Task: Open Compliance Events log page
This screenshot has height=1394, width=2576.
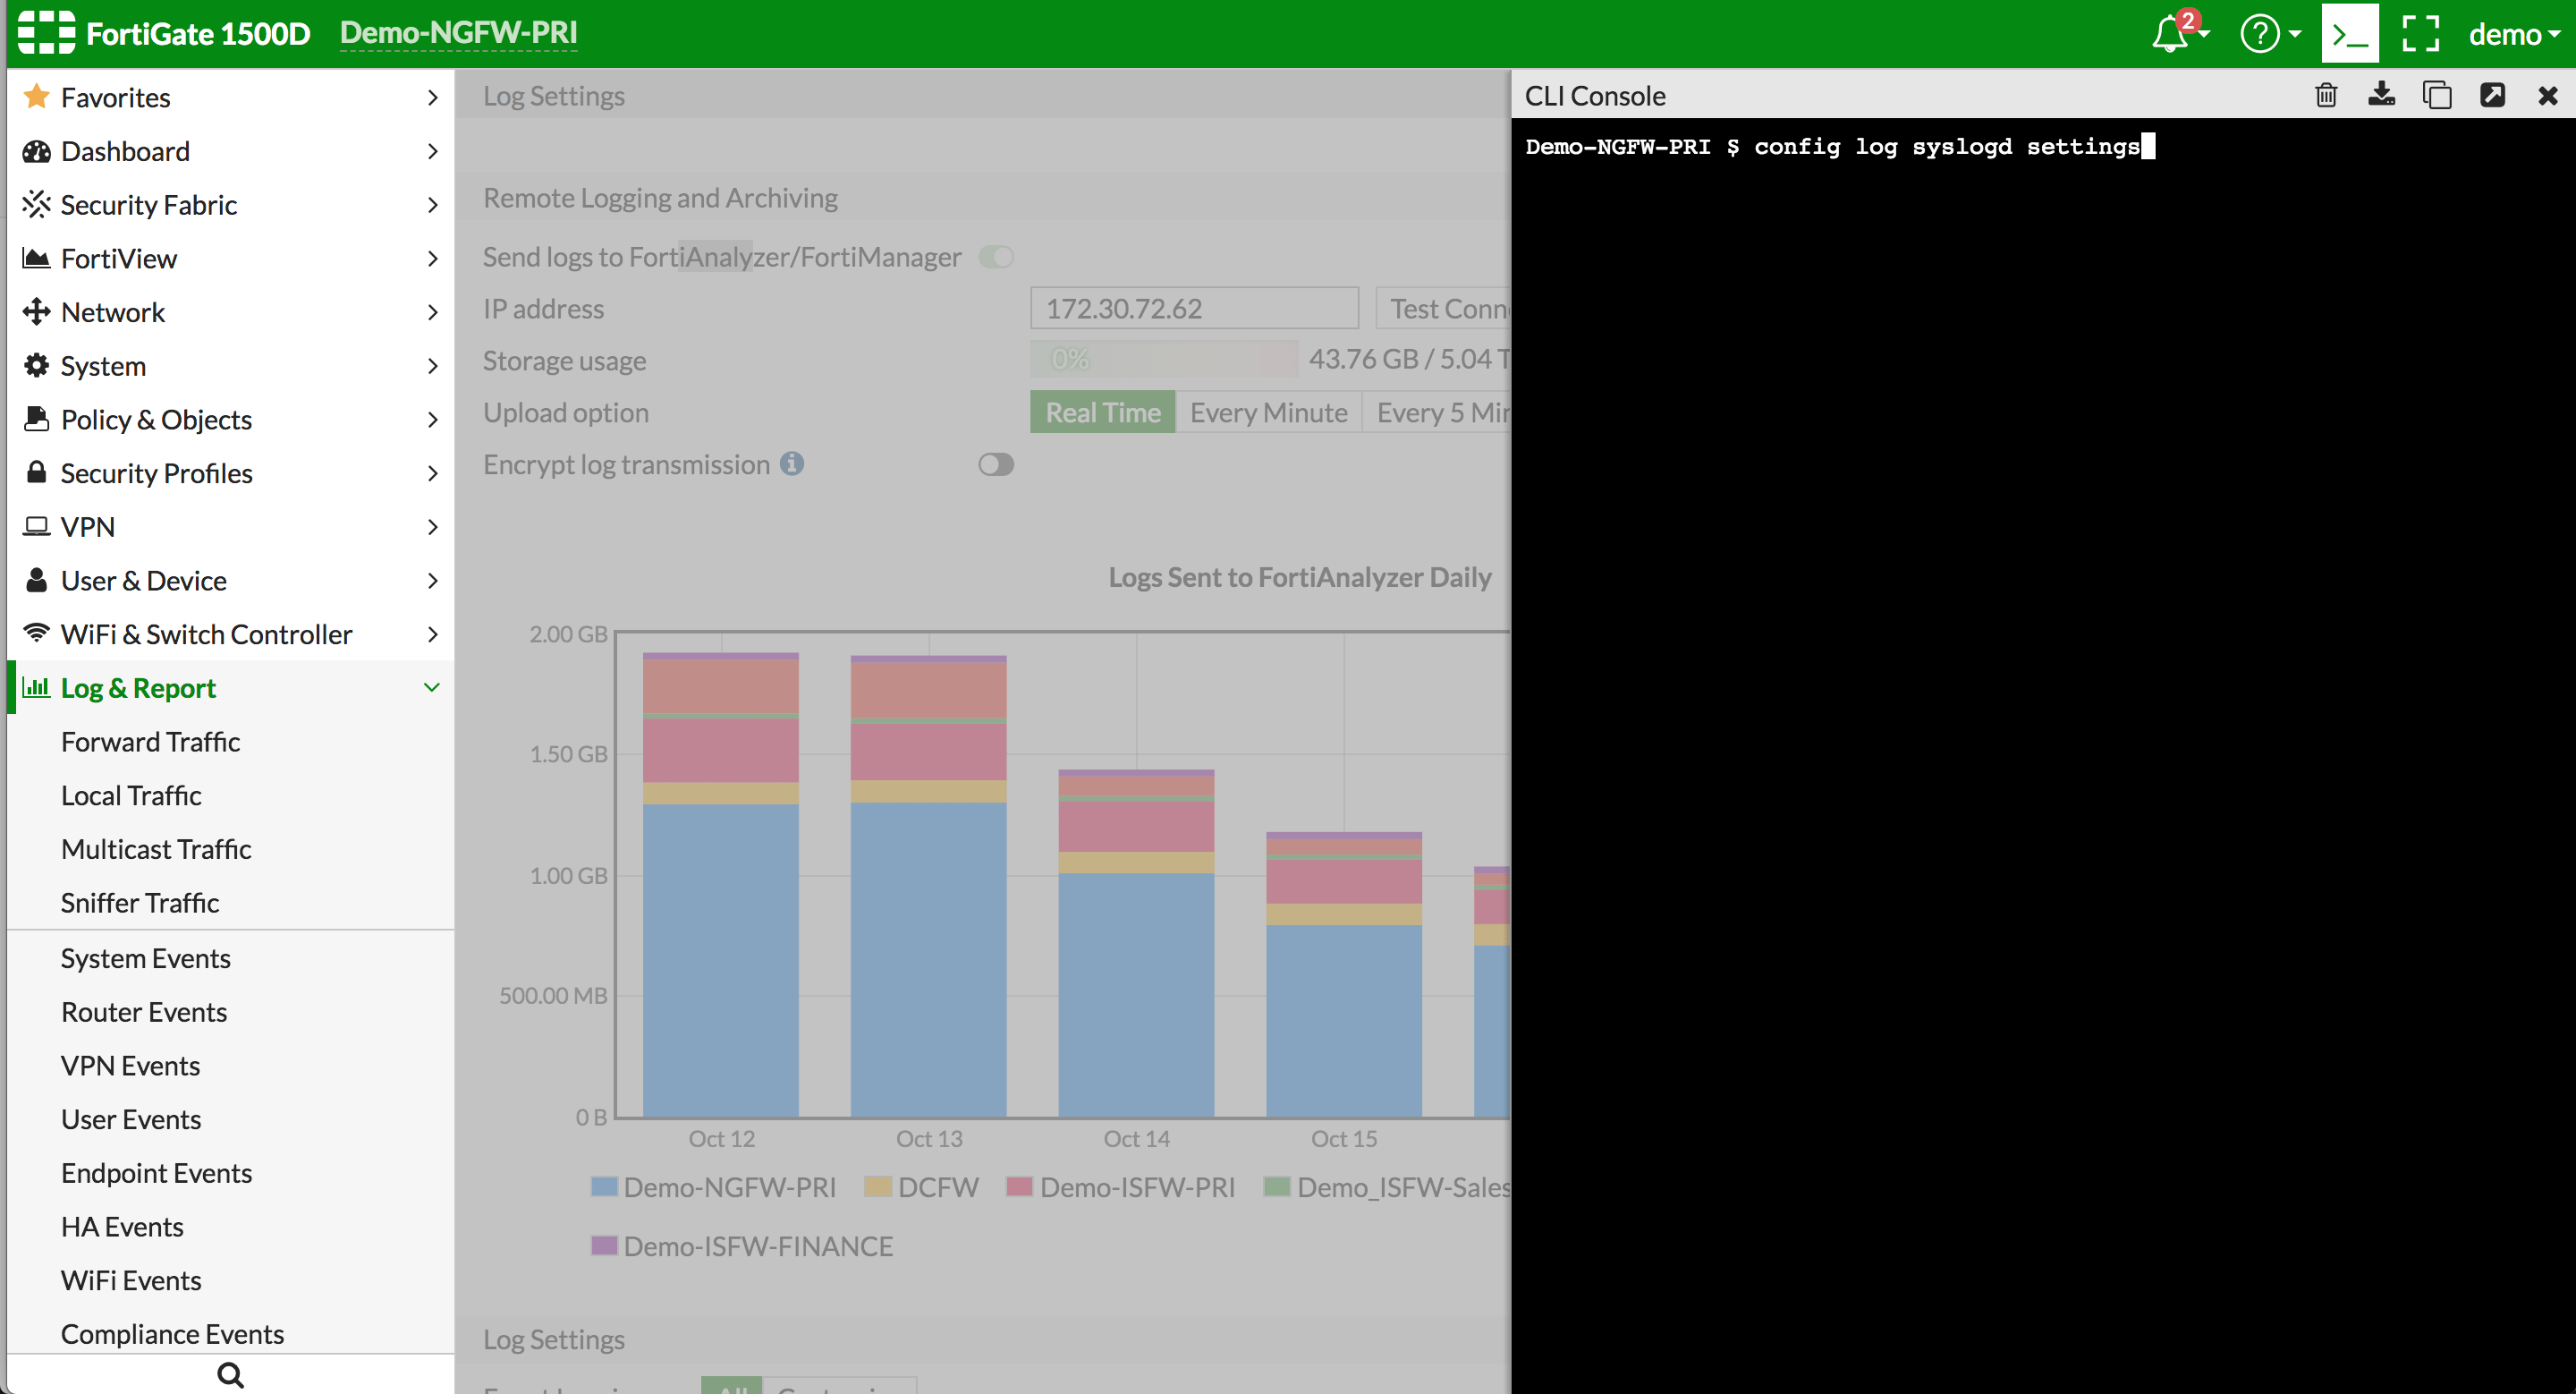Action: point(172,1333)
